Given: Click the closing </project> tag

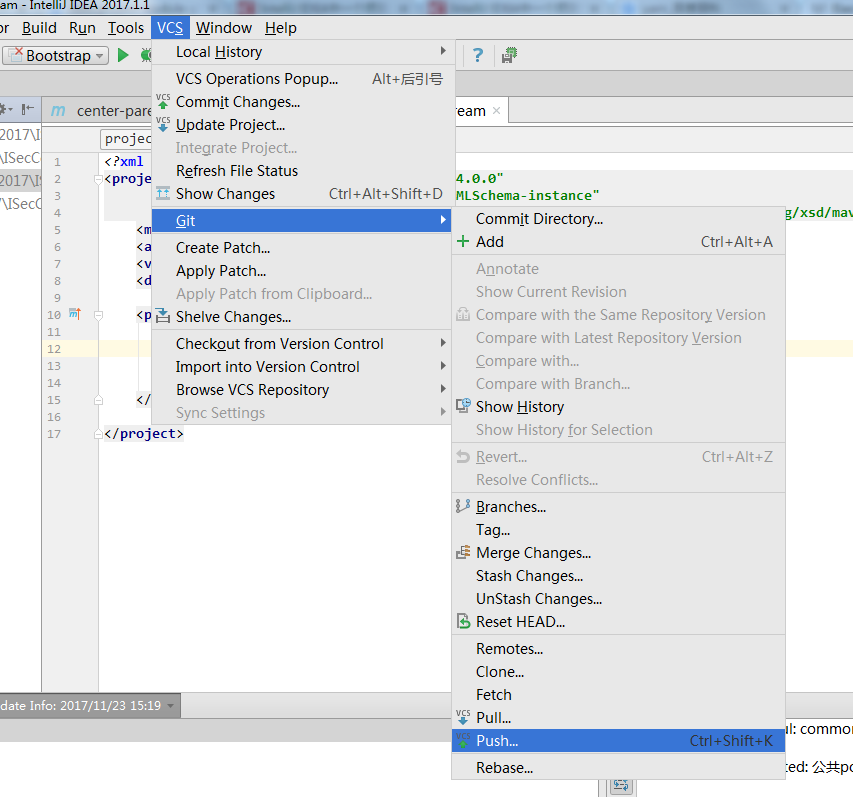Looking at the screenshot, I should point(144,434).
